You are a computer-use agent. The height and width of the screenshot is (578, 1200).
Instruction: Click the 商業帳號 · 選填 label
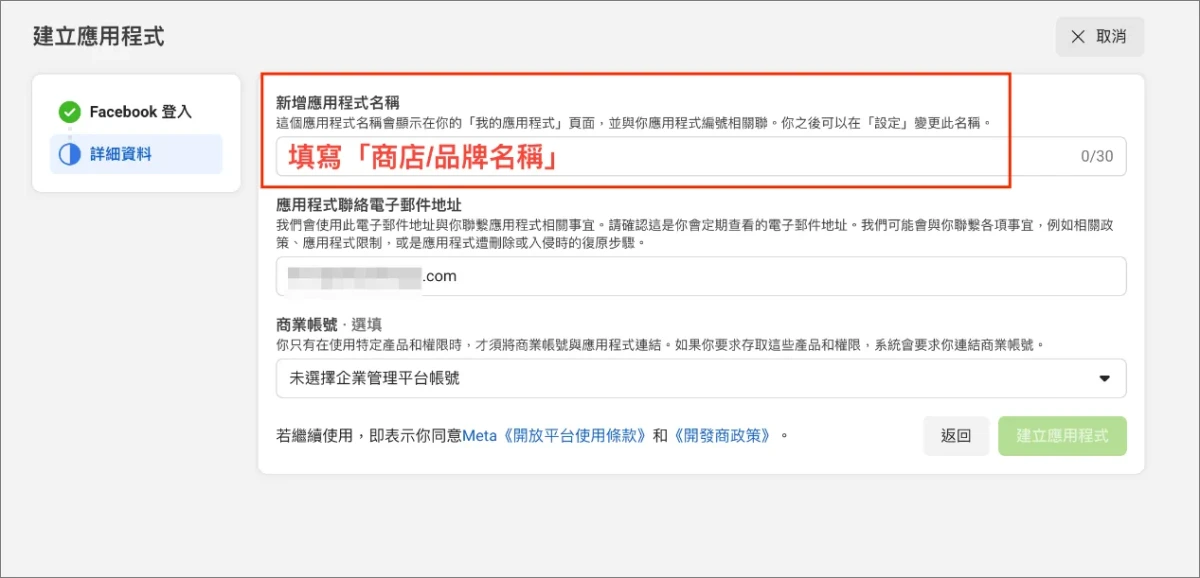coord(329,325)
